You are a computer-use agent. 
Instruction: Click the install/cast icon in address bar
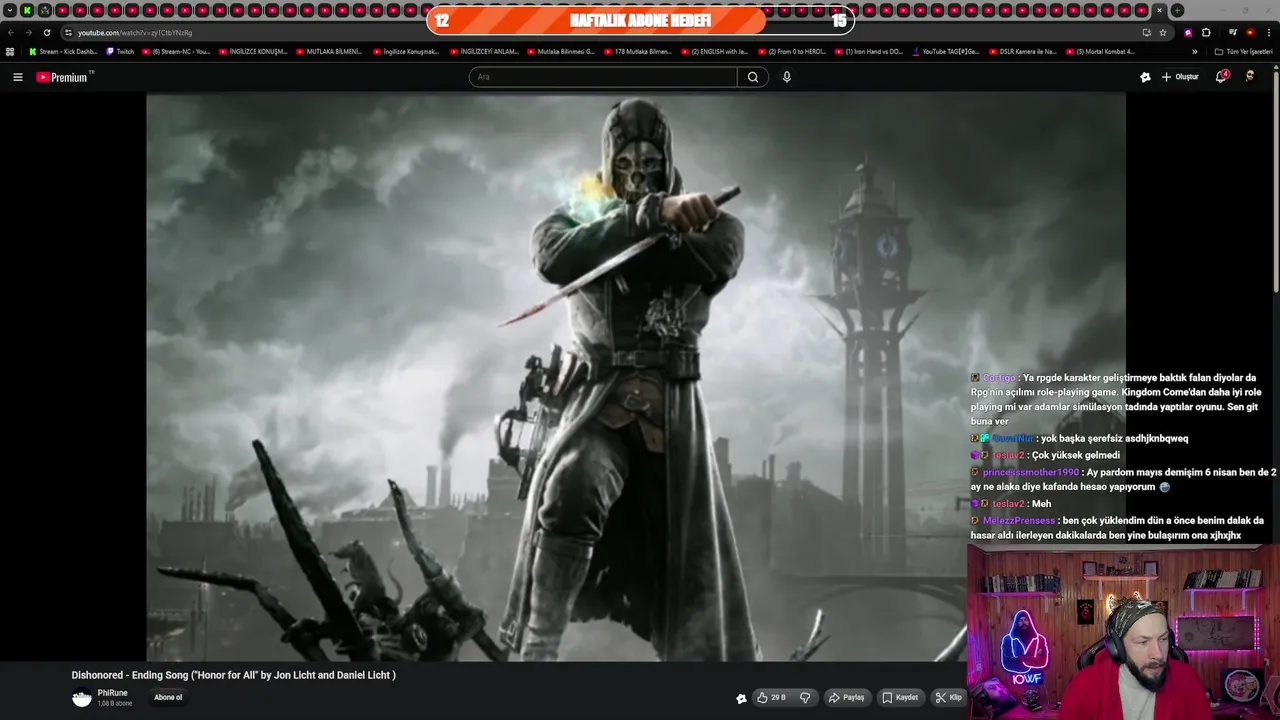[x=1146, y=32]
